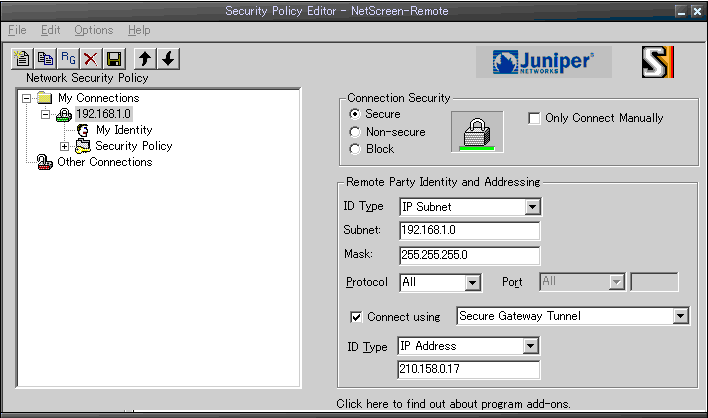Enable Only Connect Manually checkbox

534,119
